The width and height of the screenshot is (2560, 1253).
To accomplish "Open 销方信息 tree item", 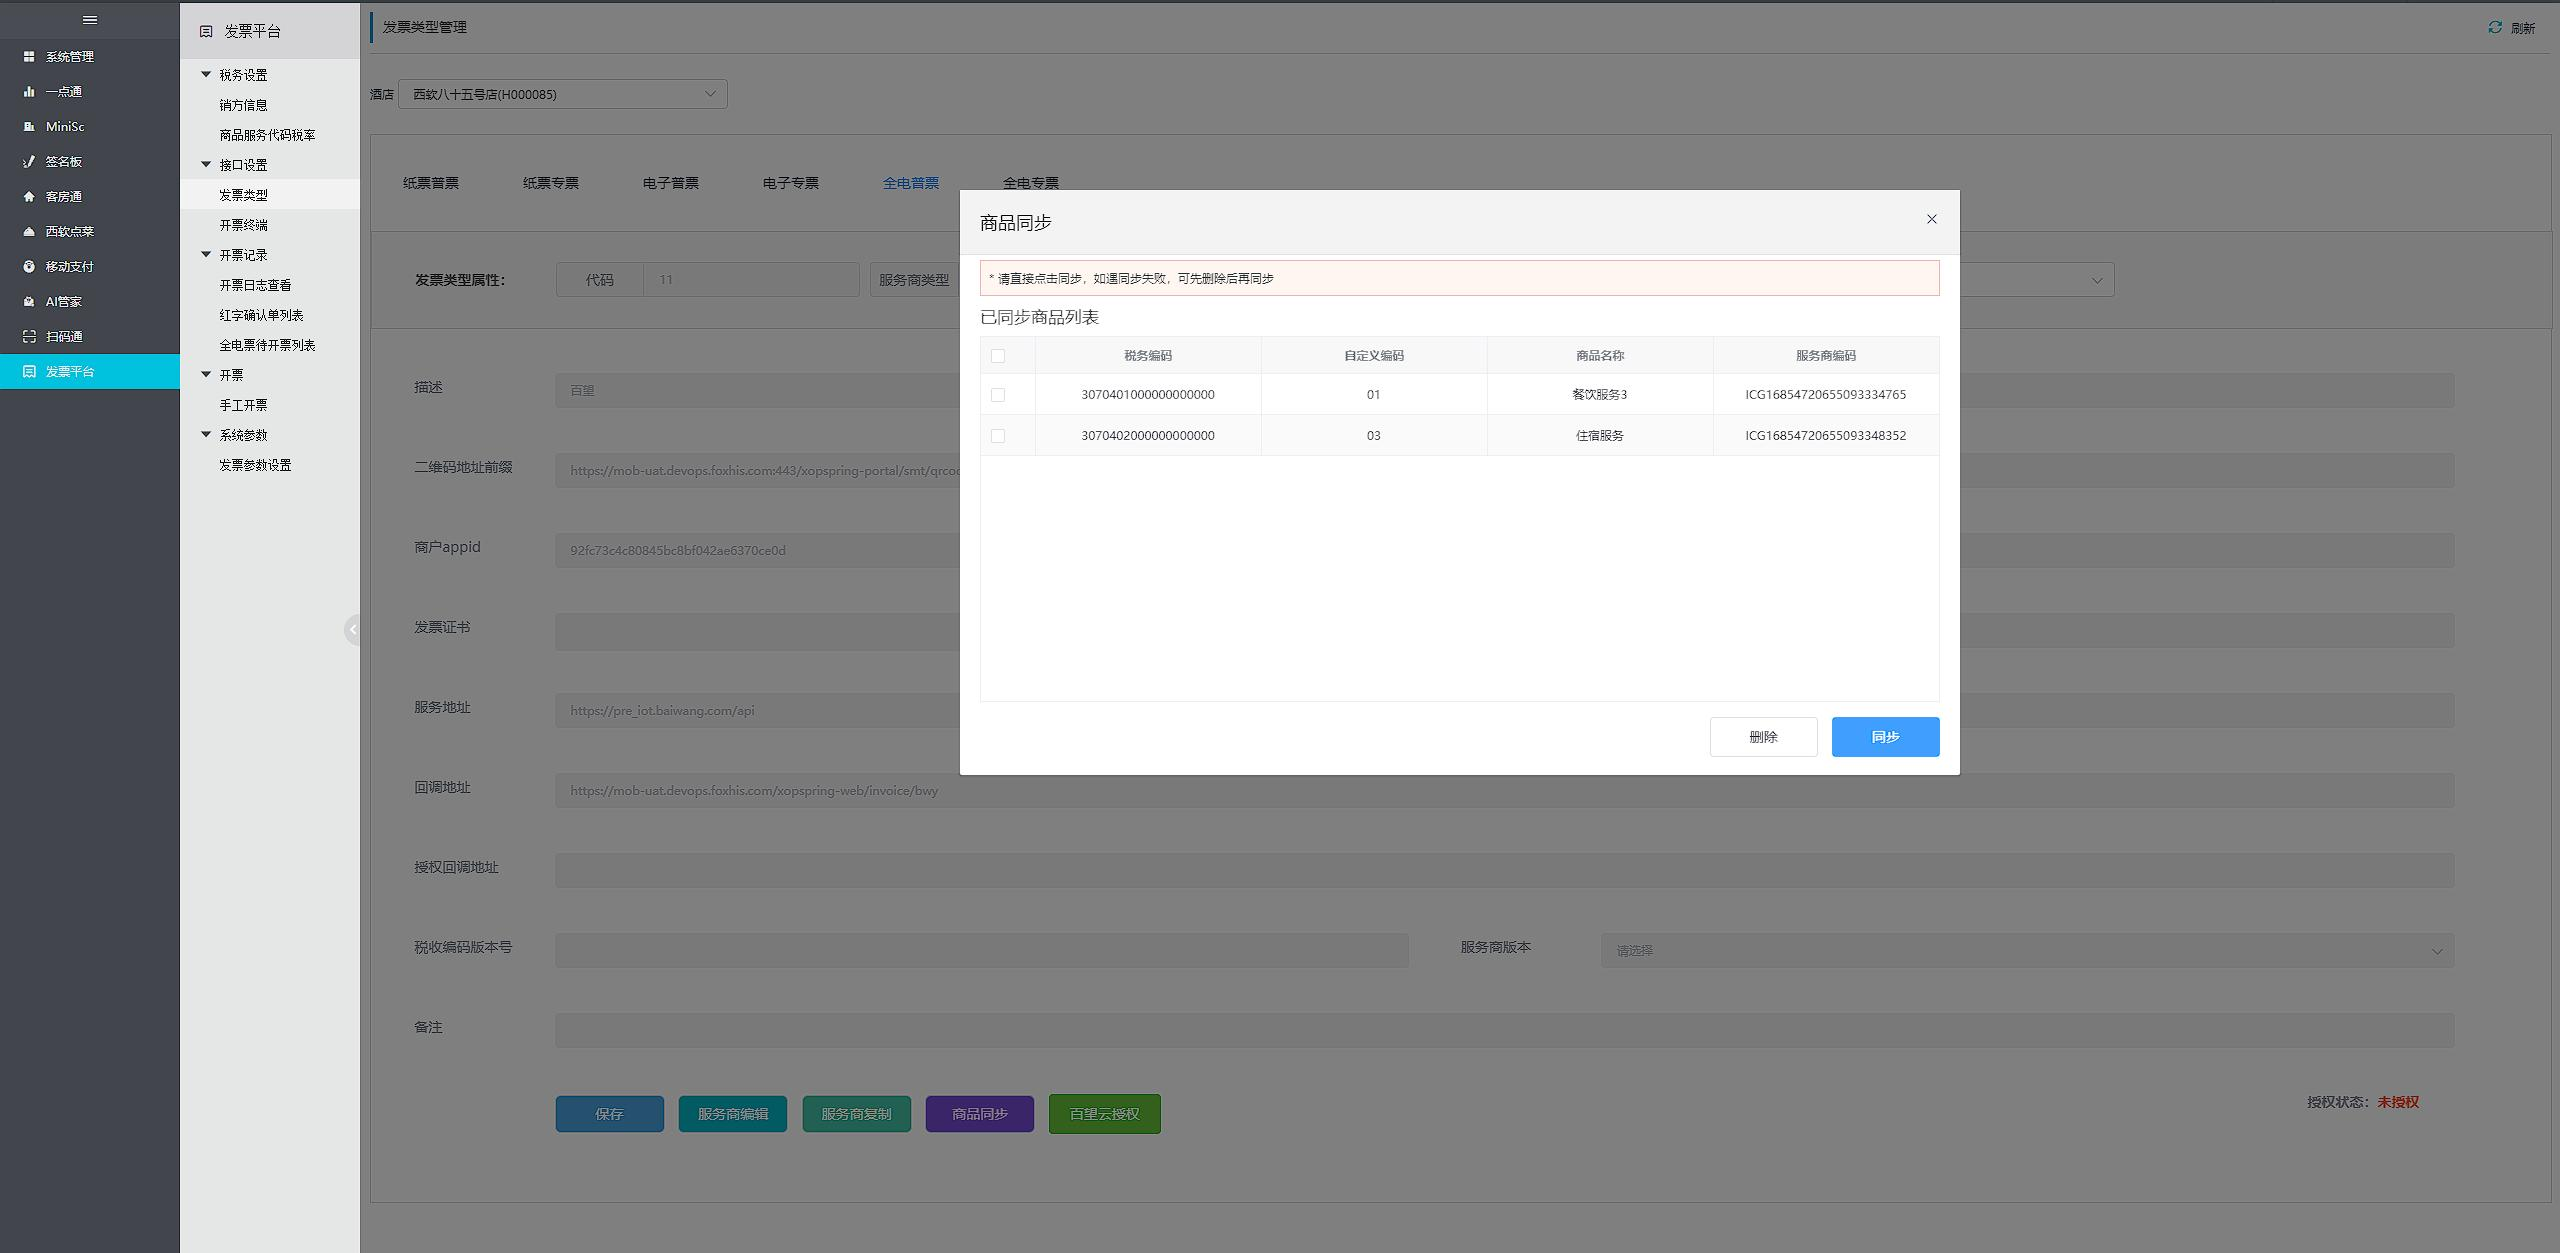I will pyautogui.click(x=244, y=105).
